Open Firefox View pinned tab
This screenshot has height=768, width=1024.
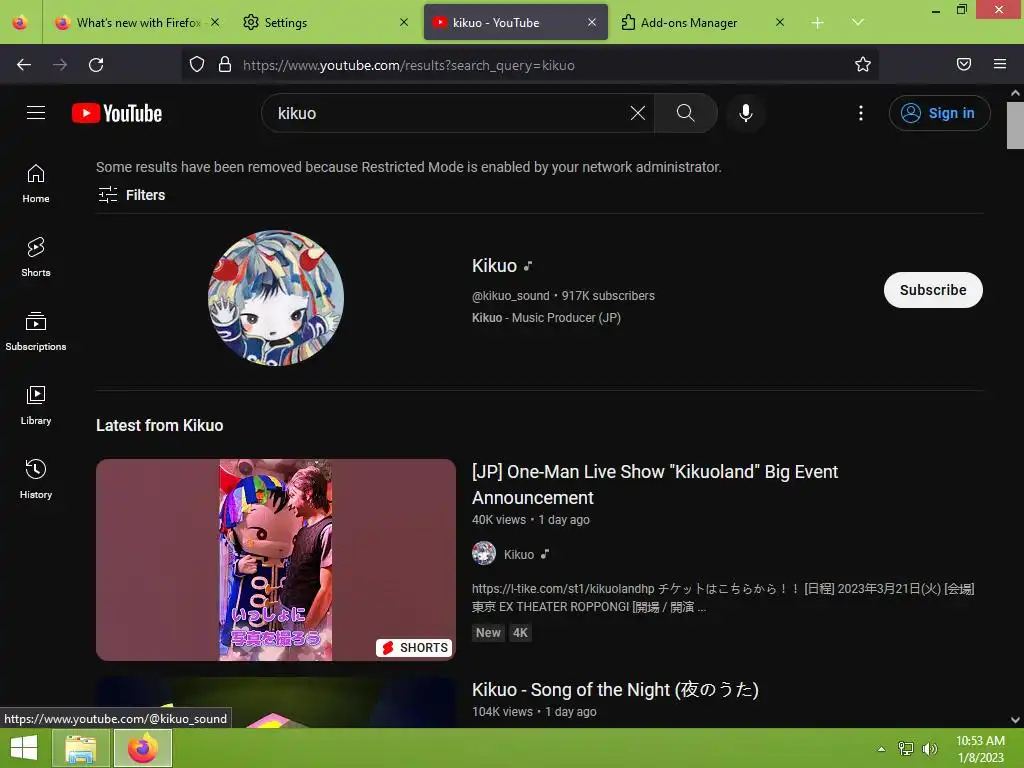20,22
